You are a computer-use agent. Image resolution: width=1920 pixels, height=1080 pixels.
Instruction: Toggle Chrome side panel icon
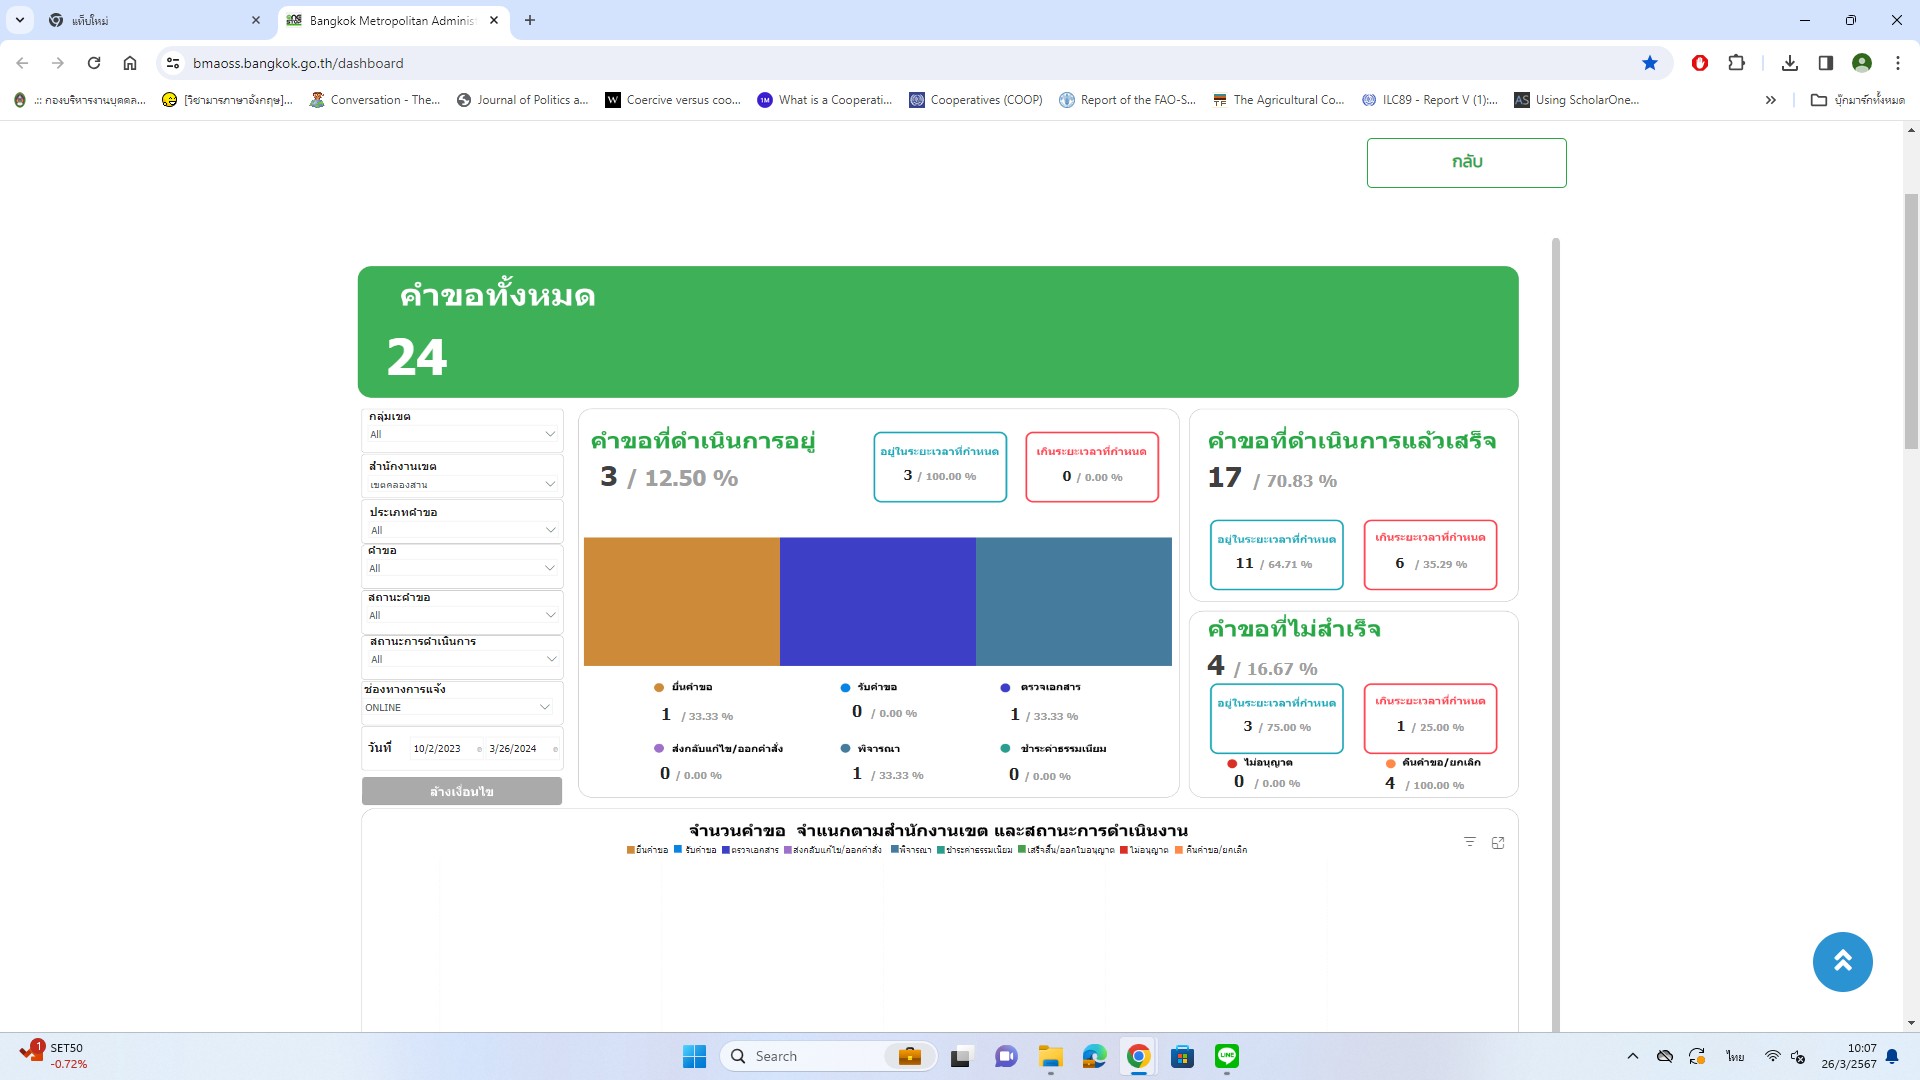1825,63
